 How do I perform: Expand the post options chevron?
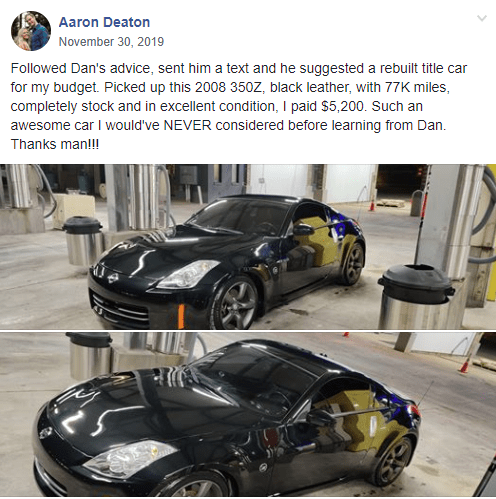[482, 18]
